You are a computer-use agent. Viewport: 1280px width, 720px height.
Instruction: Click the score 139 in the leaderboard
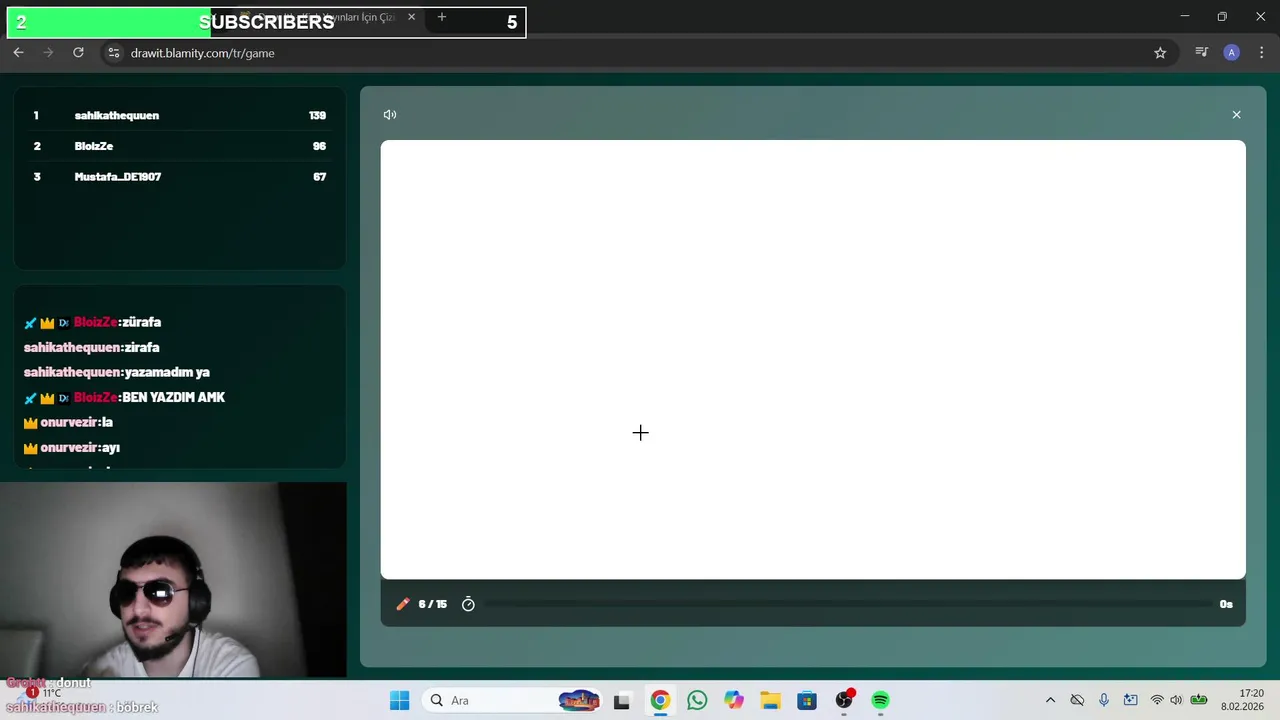click(317, 116)
